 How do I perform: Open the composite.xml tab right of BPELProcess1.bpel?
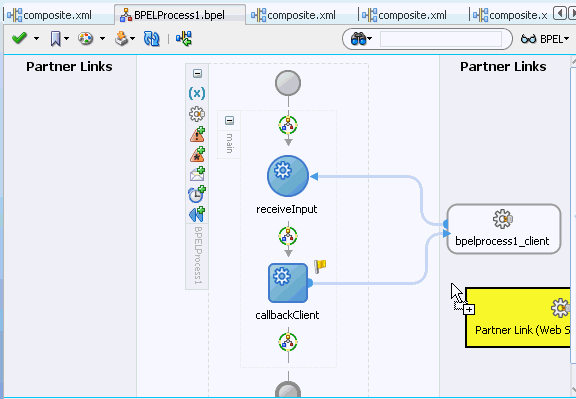click(293, 15)
